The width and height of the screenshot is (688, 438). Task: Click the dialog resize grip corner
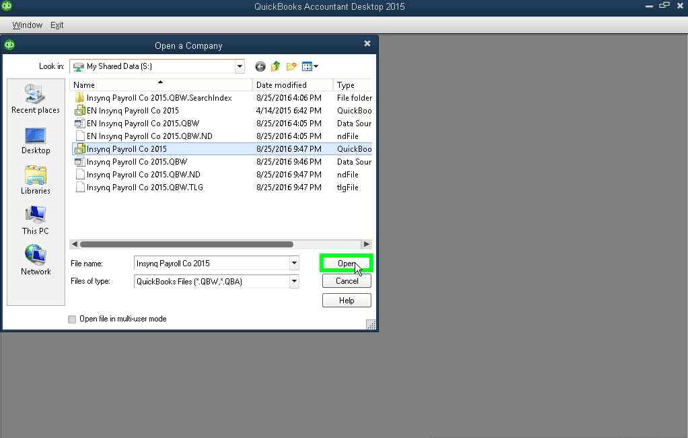371,324
